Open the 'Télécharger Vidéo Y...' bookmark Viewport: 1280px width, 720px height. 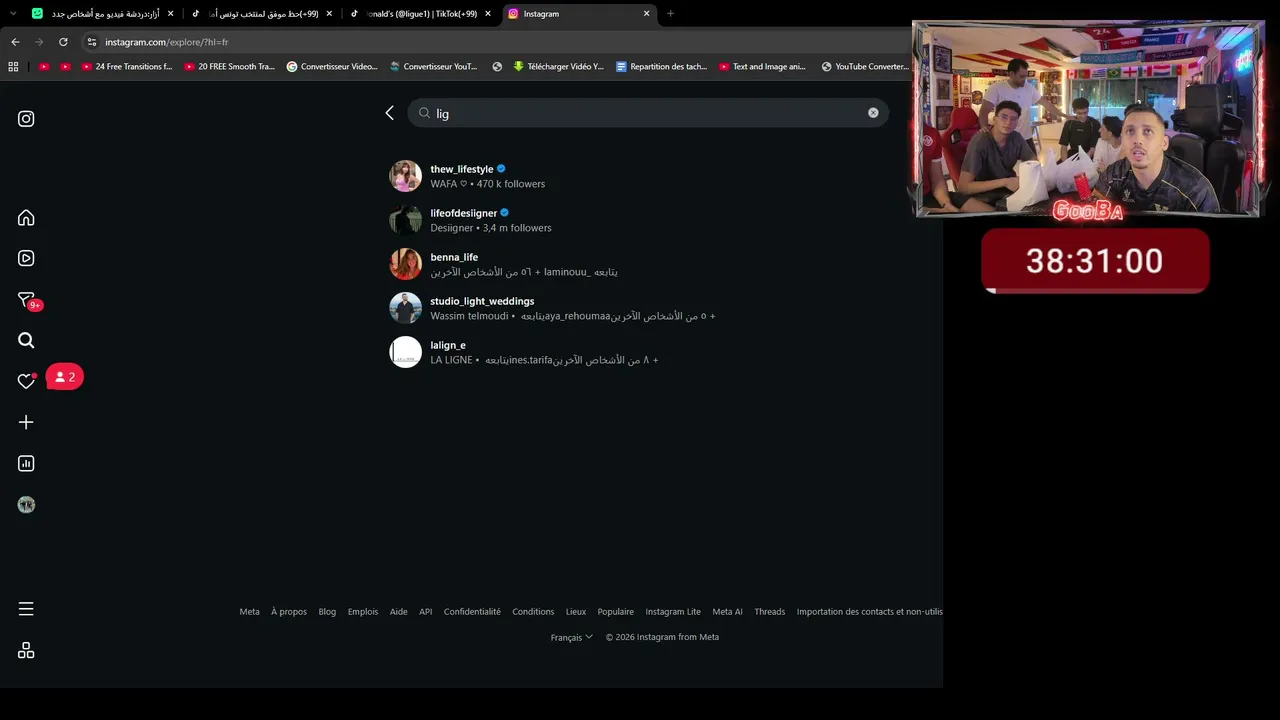pos(558,67)
